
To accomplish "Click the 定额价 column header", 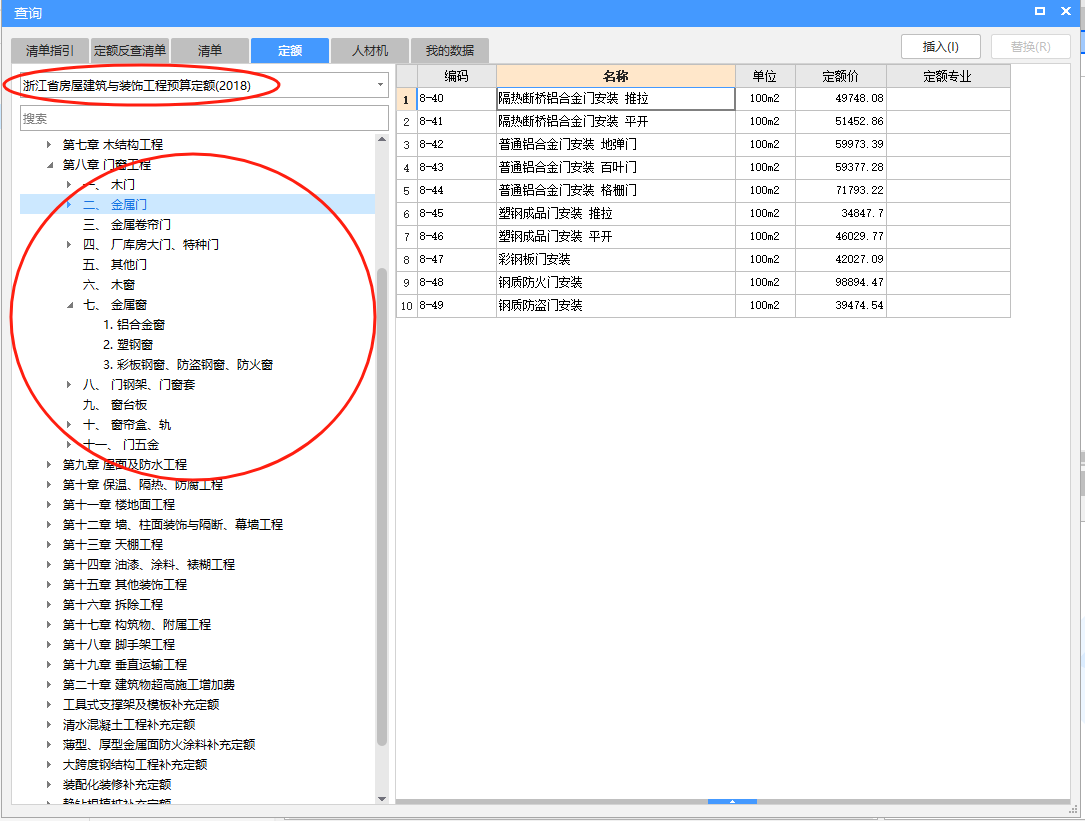I will 841,76.
